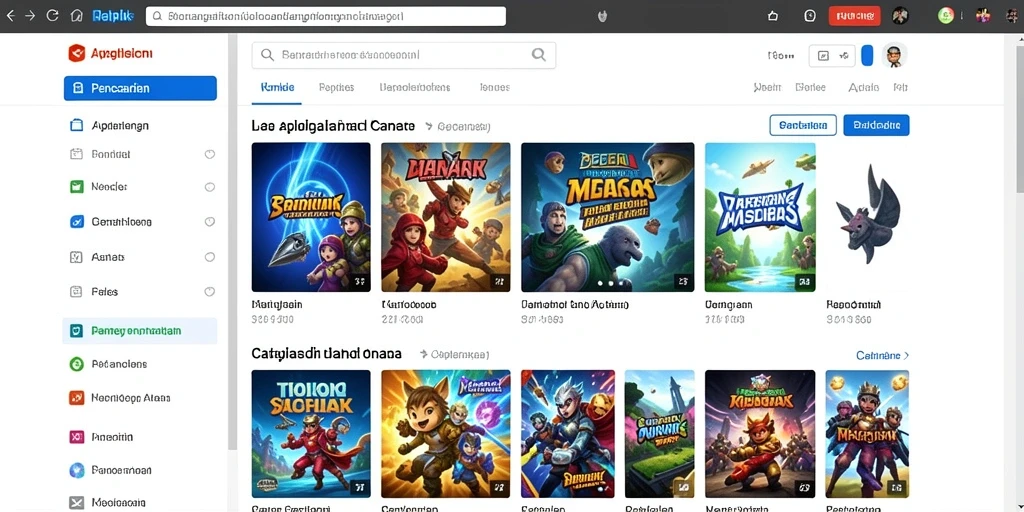Open the cartoon user avatar in page header
The height and width of the screenshot is (512, 1024).
coord(894,56)
